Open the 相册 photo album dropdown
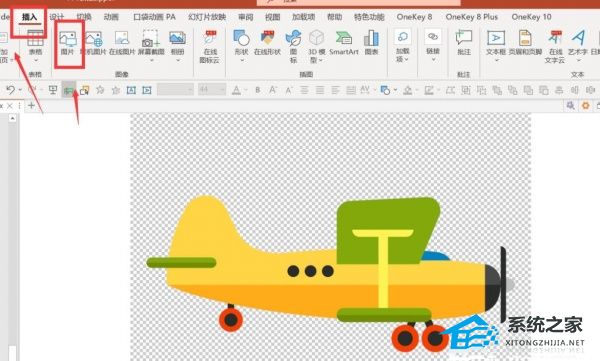The height and width of the screenshot is (361, 600). (178, 60)
